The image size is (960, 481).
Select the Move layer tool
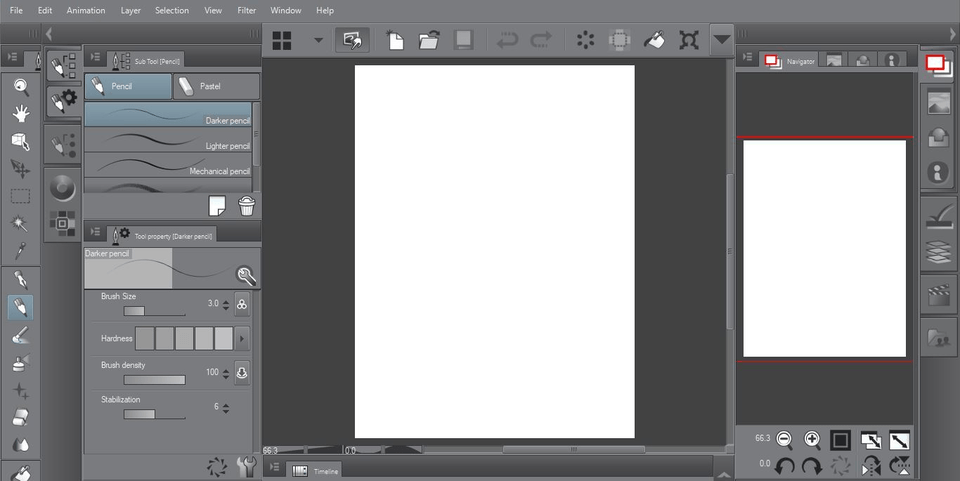21,169
